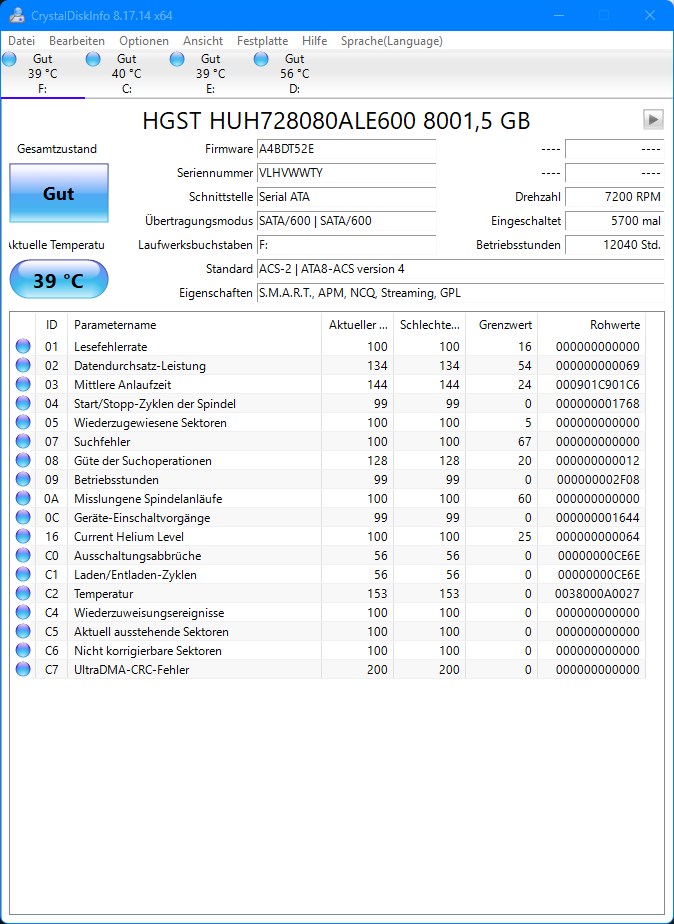Click raw value 000000000064 in Helium row
This screenshot has height=924, width=674.
tap(597, 537)
